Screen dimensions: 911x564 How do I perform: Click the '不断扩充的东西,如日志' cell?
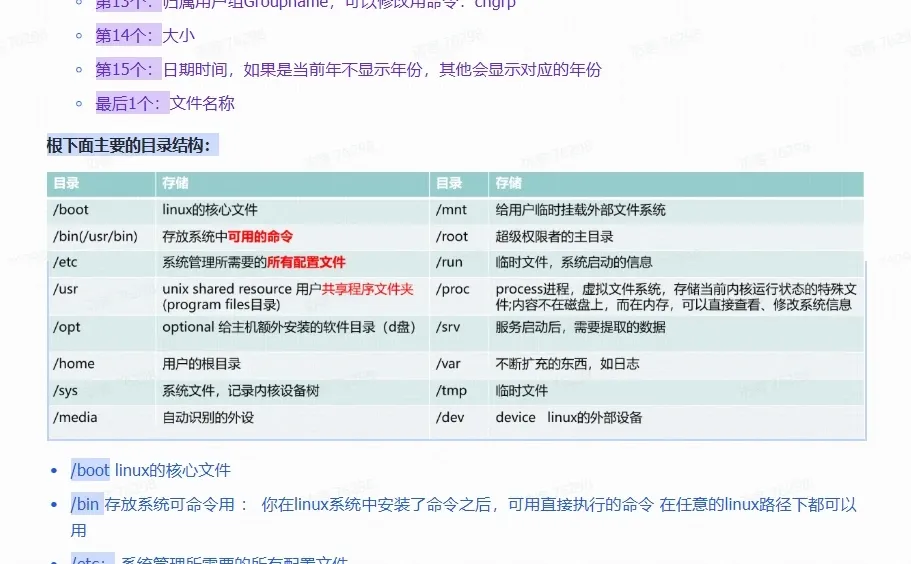click(676, 364)
